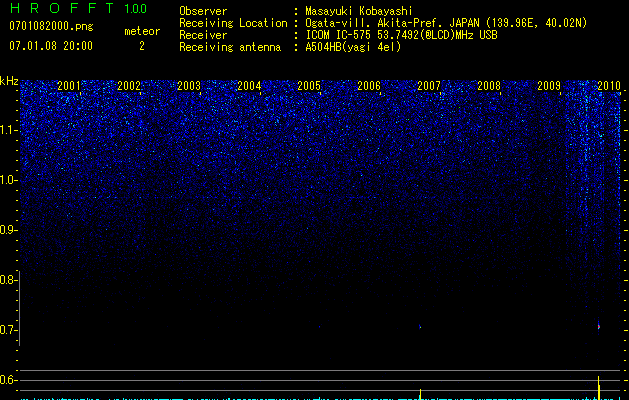
Task: Click the 0.6 kHz axis label
Action: click(x=7, y=380)
